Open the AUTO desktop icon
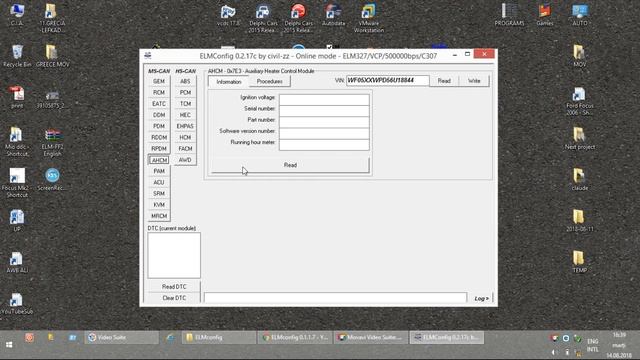 coord(580,15)
